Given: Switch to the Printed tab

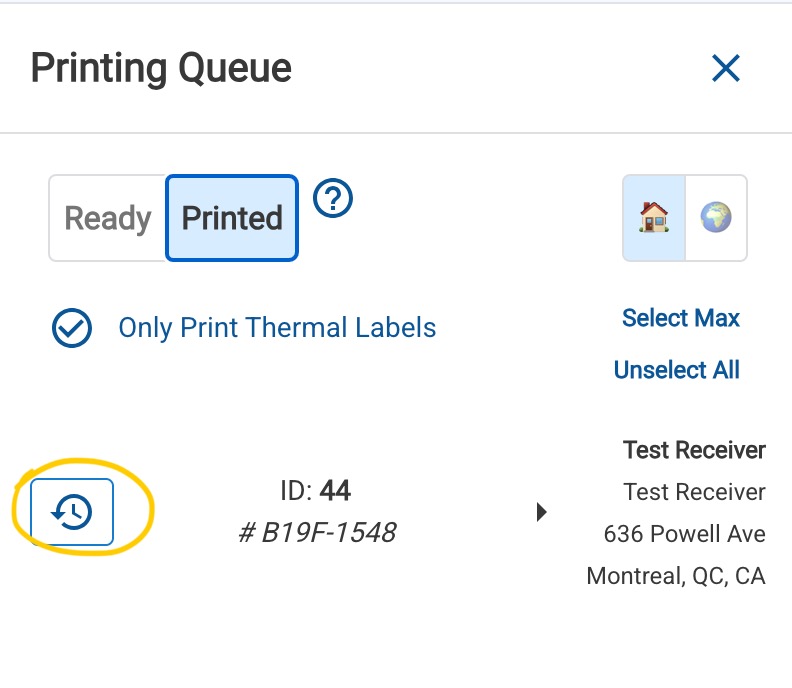Looking at the screenshot, I should point(232,218).
